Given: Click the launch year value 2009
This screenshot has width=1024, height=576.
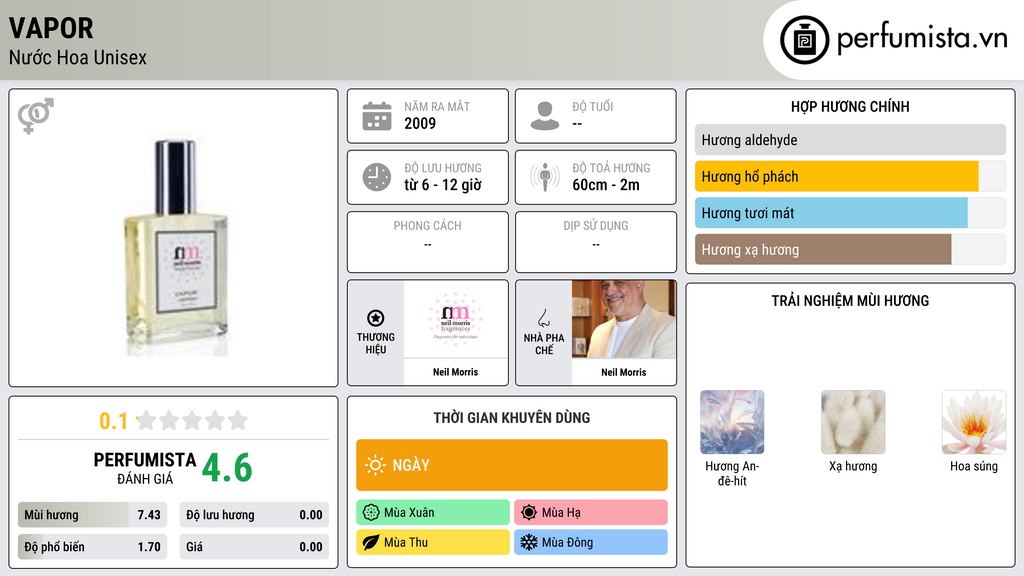Looking at the screenshot, I should click(x=420, y=123).
